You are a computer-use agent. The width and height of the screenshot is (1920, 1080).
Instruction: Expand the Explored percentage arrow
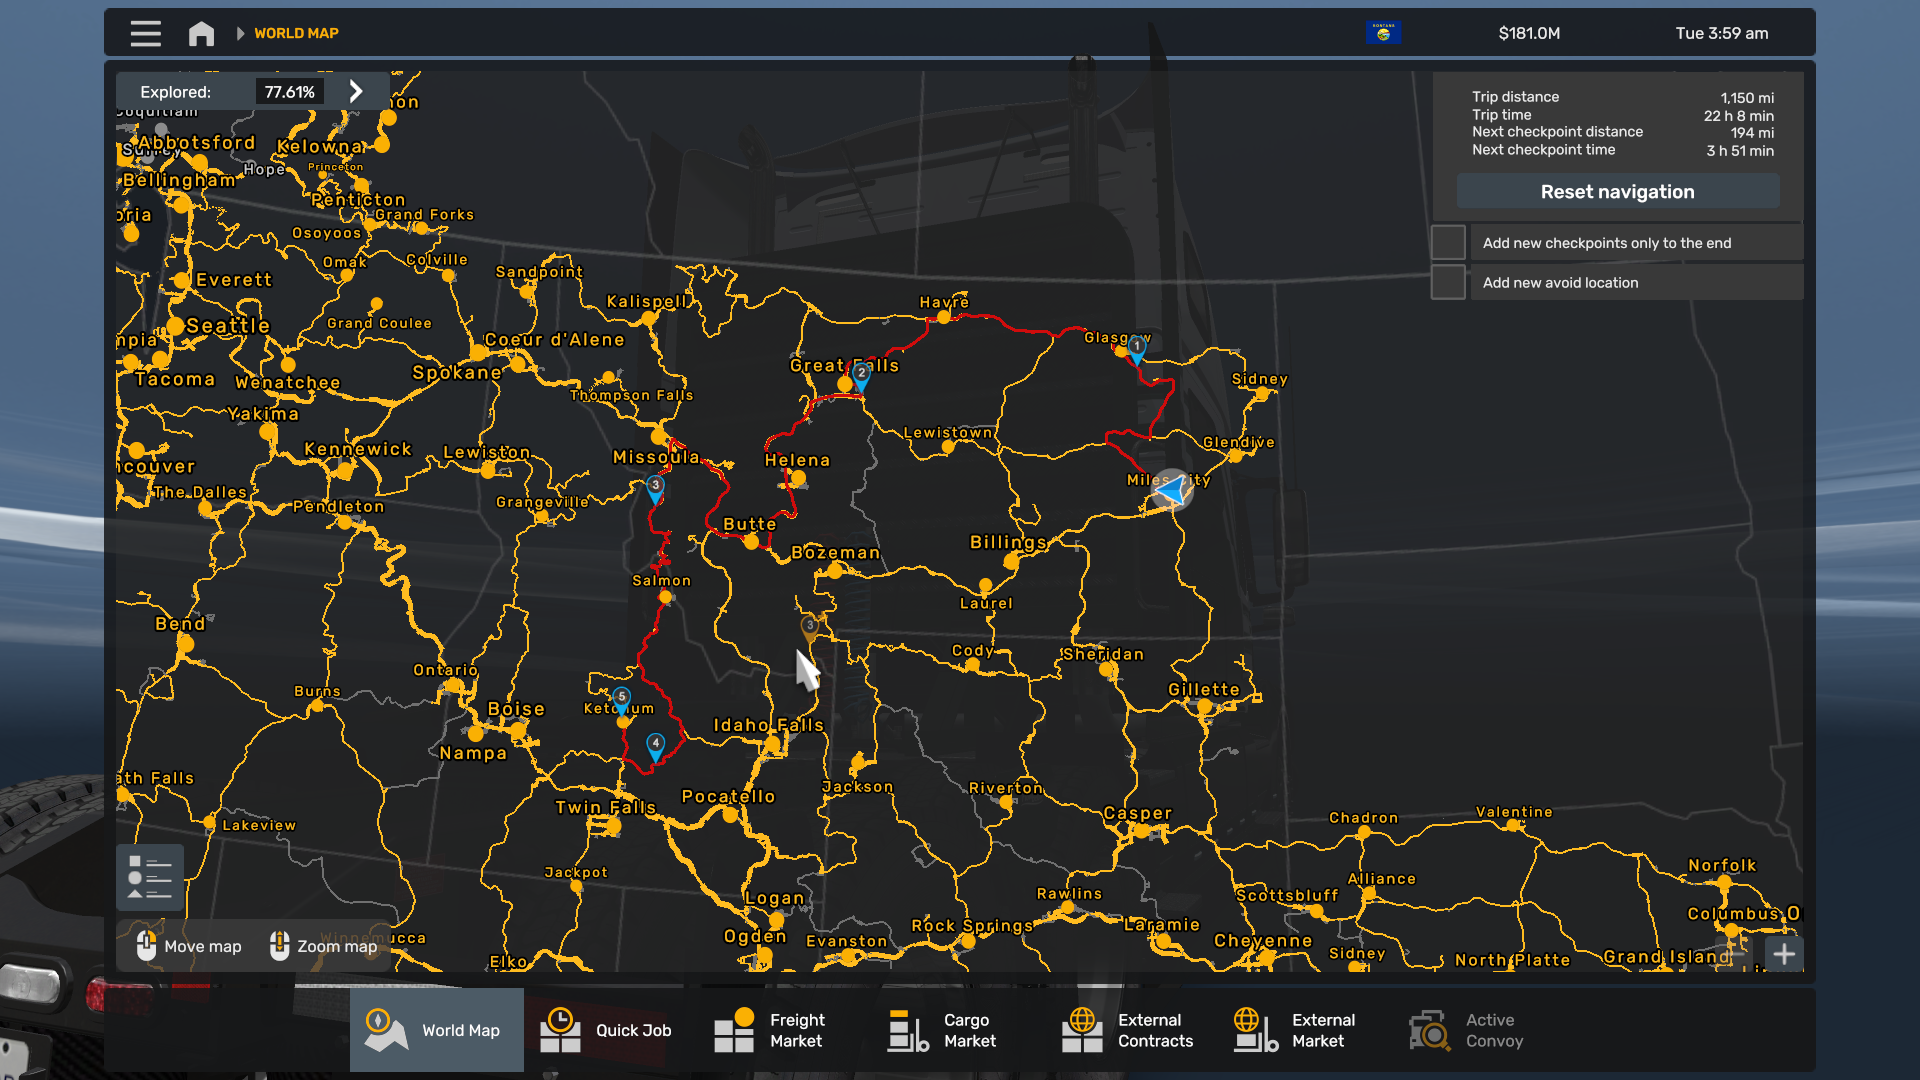click(x=356, y=91)
